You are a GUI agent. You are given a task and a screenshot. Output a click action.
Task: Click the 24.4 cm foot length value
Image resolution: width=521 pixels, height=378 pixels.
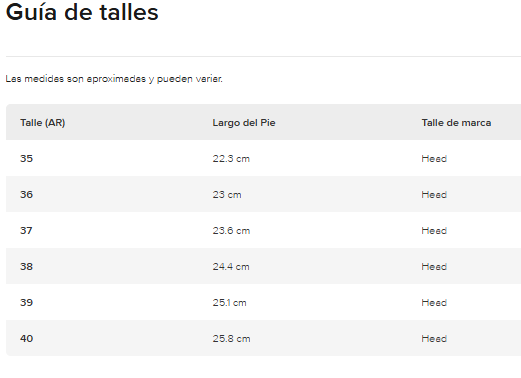[x=231, y=267]
